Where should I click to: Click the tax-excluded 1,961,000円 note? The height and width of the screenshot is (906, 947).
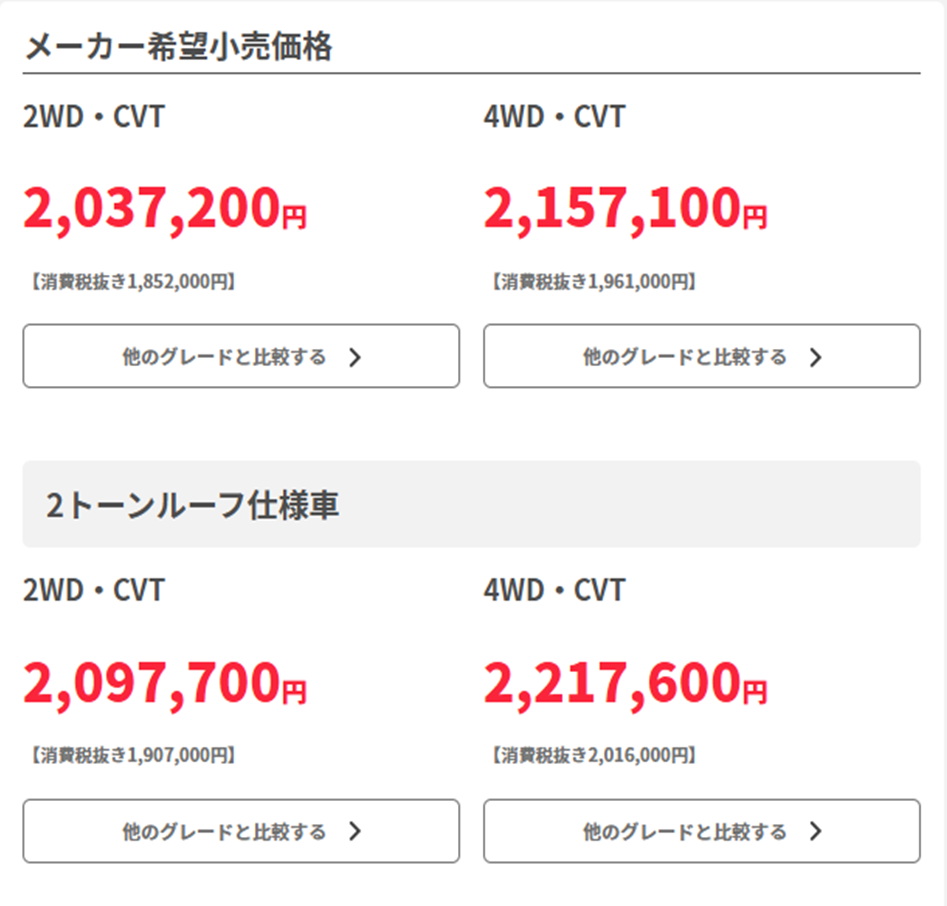pos(594,282)
